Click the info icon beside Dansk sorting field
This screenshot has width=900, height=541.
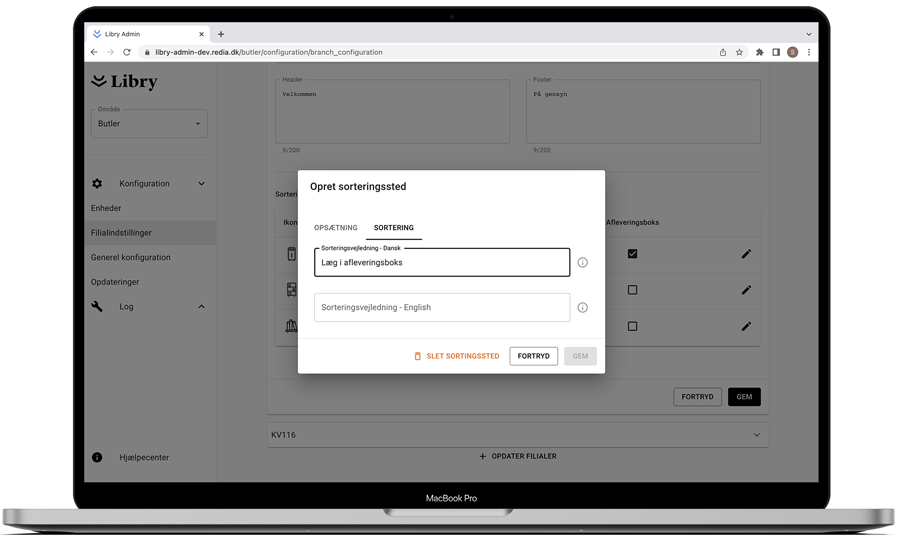point(582,263)
